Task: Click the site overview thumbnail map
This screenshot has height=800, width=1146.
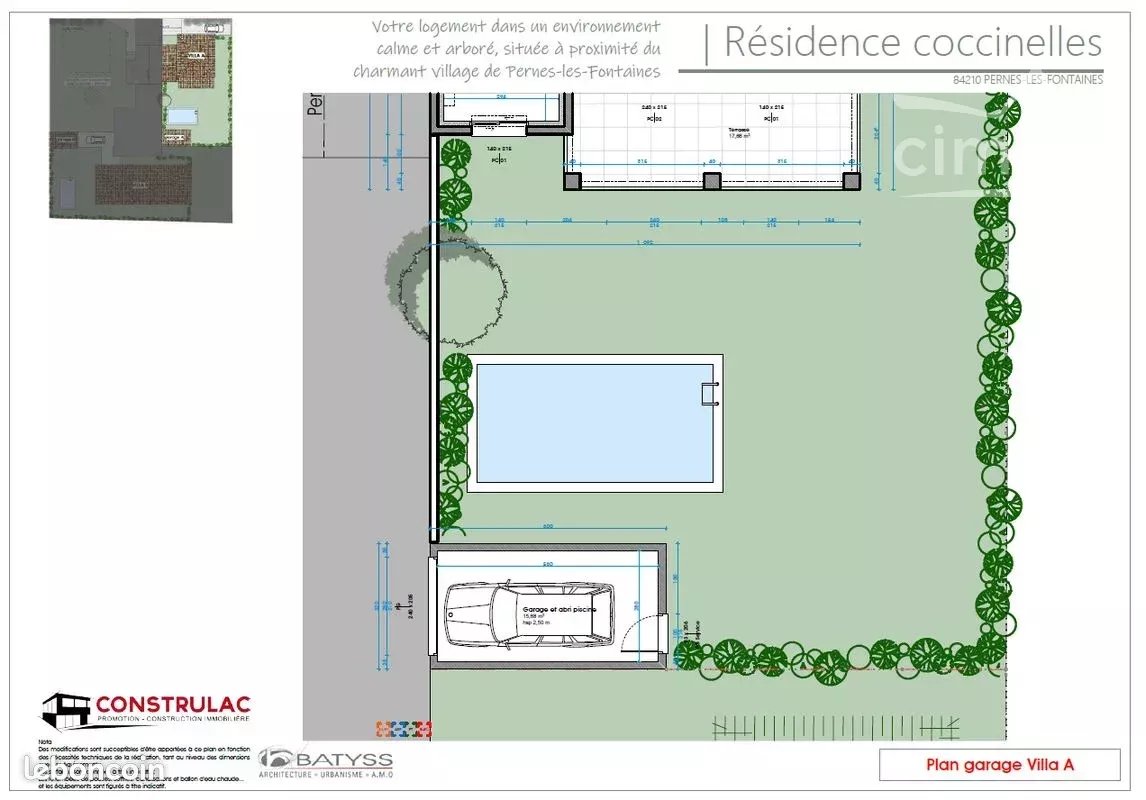Action: tap(141, 120)
